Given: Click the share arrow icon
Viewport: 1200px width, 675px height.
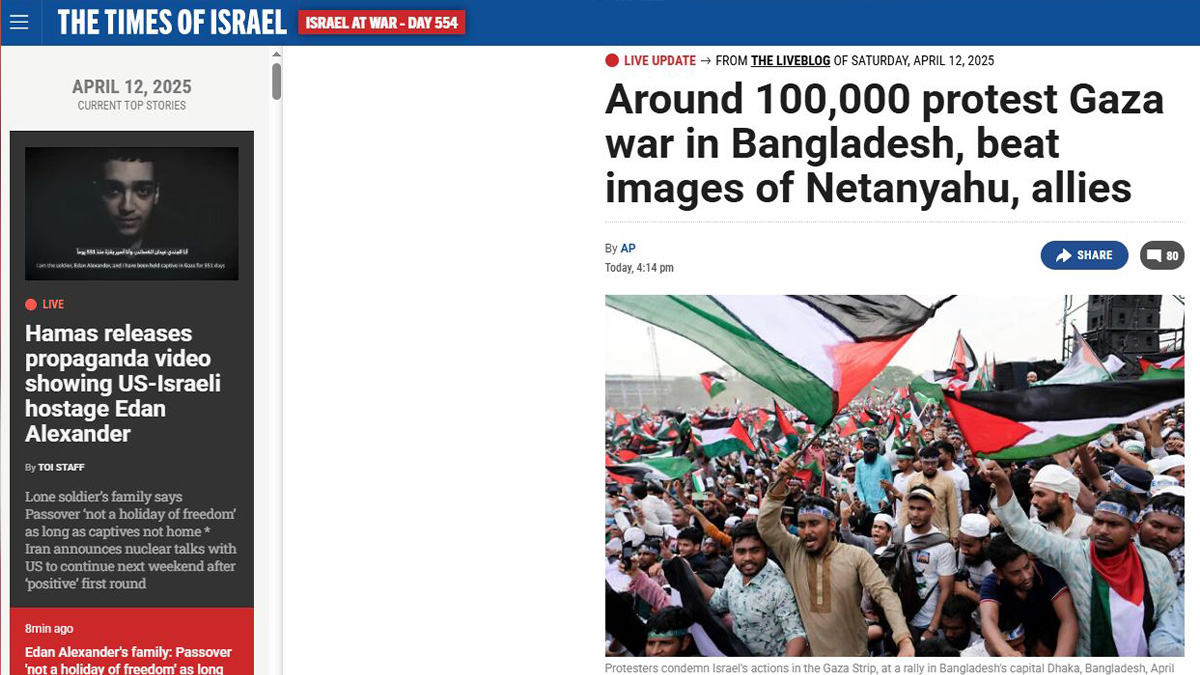Looking at the screenshot, I should [1063, 255].
